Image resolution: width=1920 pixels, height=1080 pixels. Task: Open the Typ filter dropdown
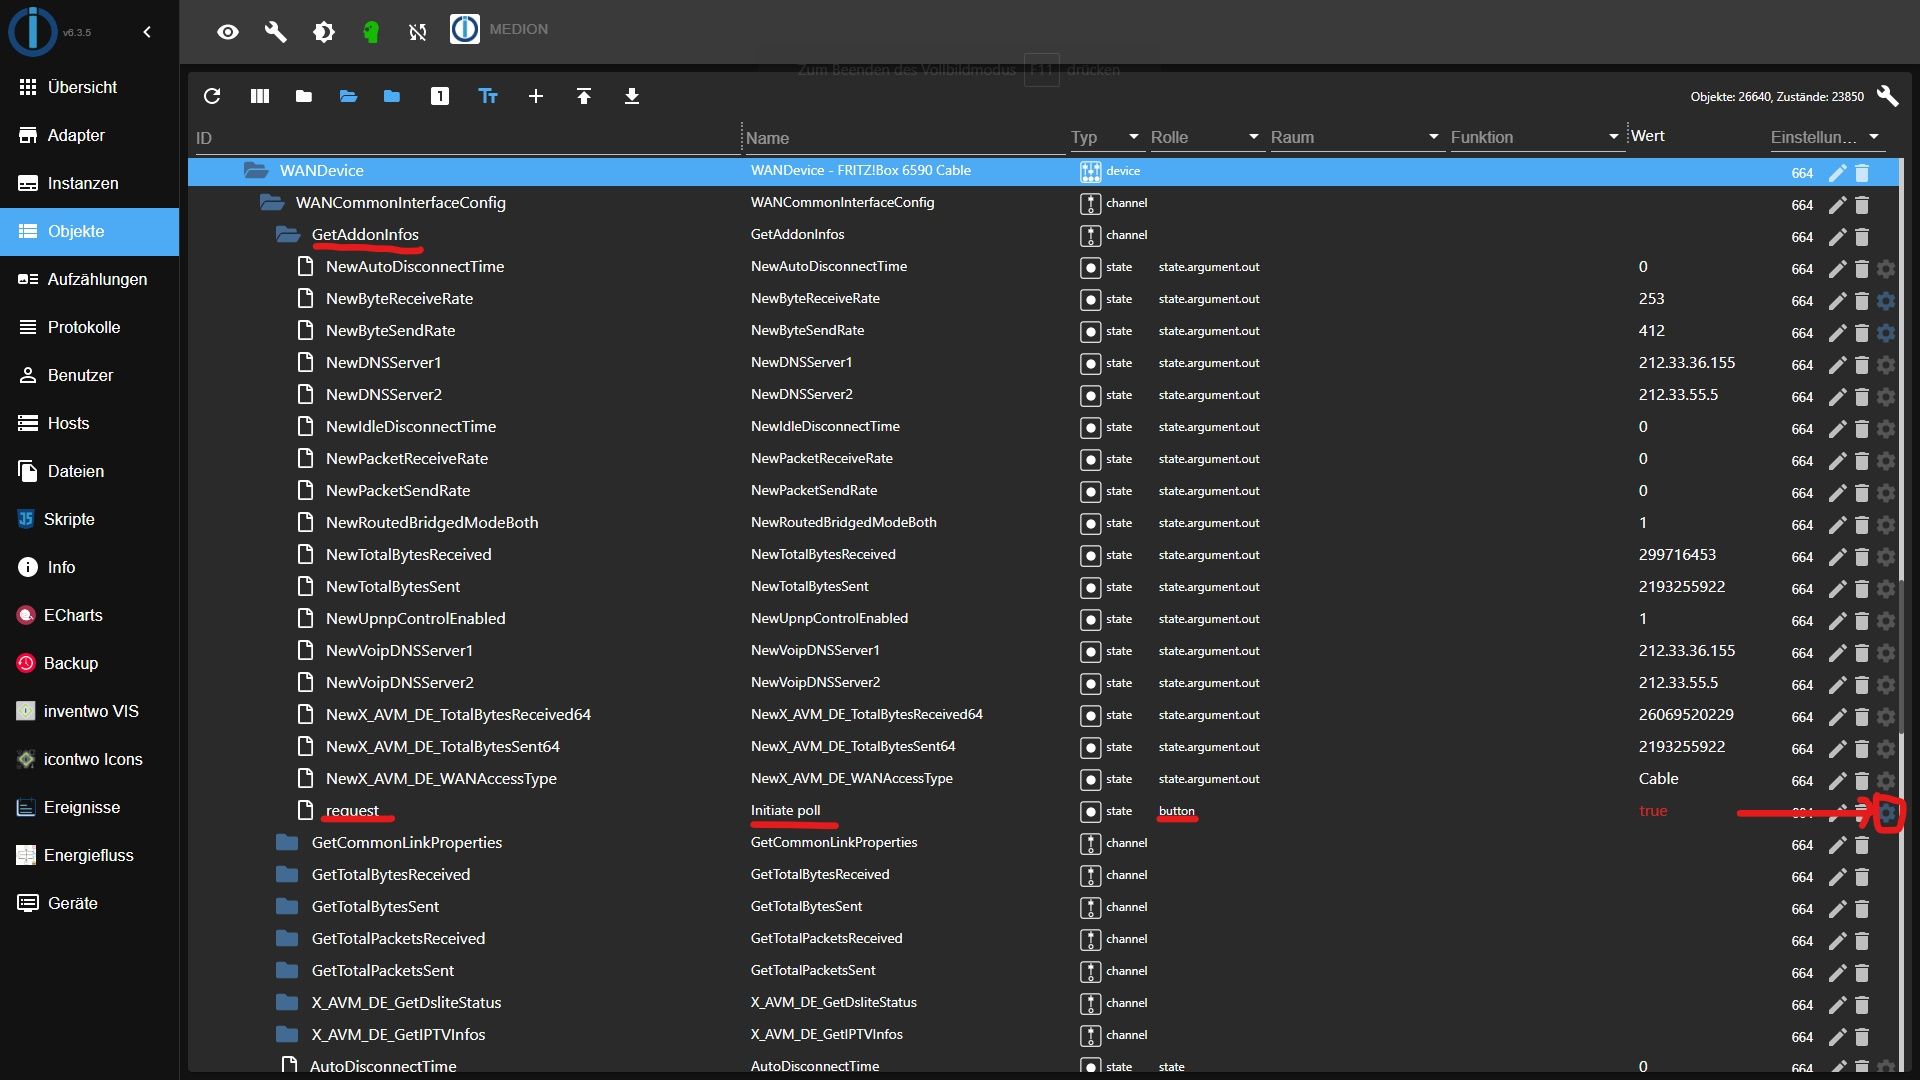1106,137
